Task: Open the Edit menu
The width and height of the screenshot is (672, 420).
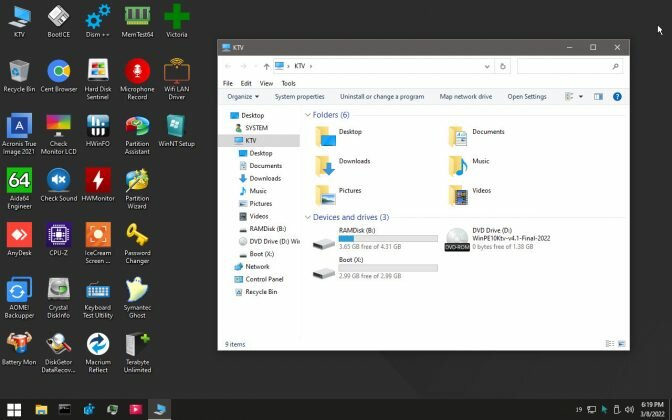Action: pos(246,83)
